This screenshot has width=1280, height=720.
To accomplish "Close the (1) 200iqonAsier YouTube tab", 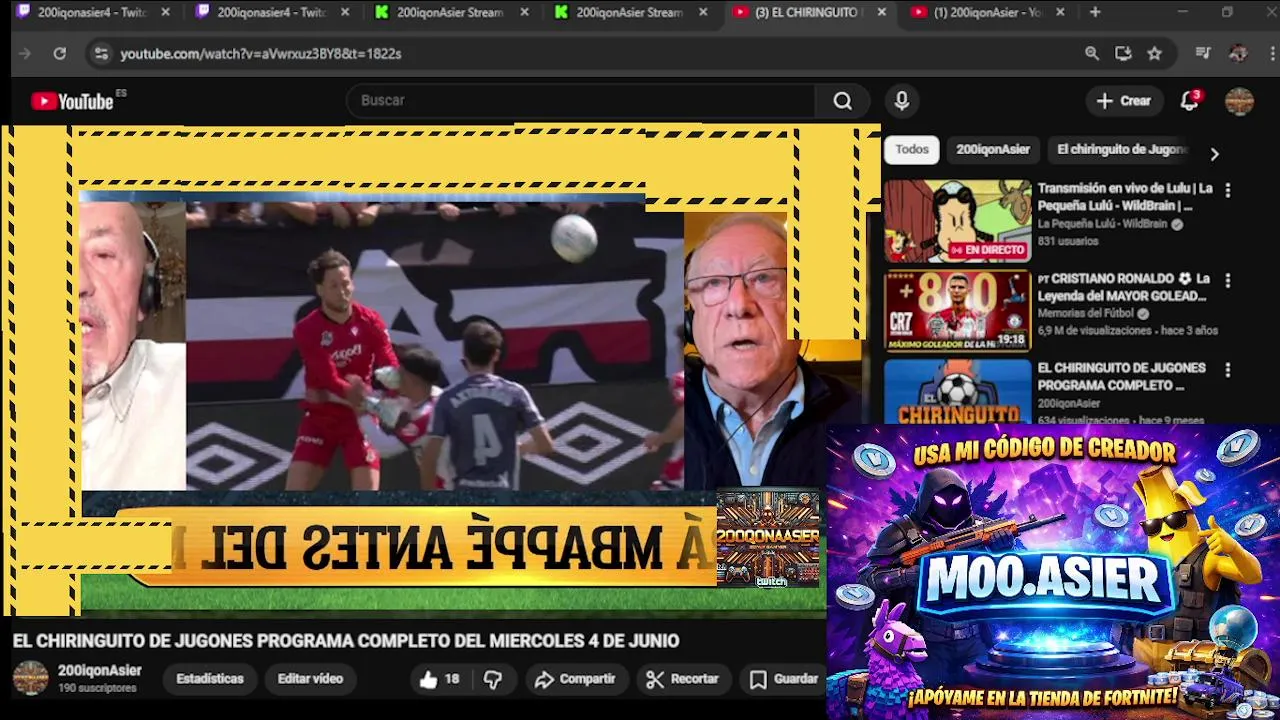I will [x=1060, y=12].
